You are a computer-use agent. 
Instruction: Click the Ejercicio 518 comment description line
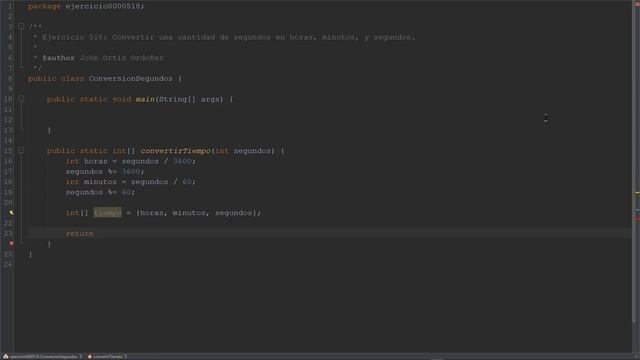pyautogui.click(x=229, y=37)
